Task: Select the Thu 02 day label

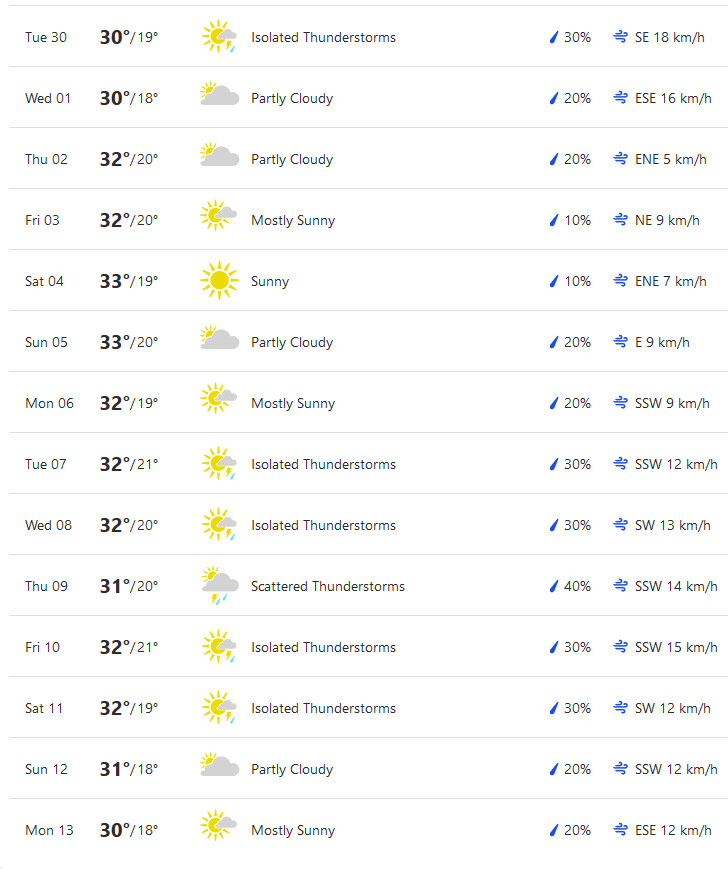Action: [x=46, y=159]
